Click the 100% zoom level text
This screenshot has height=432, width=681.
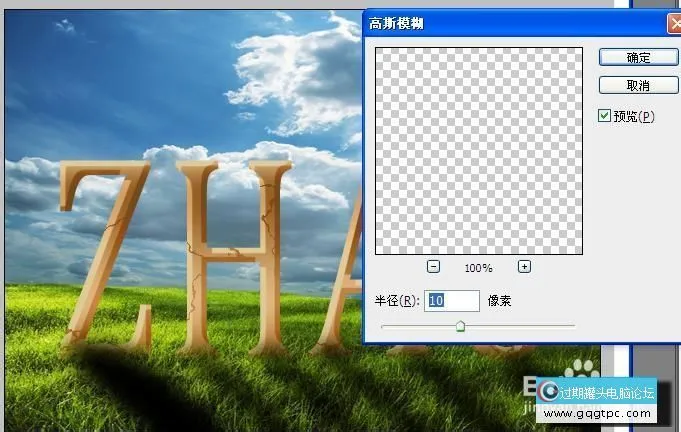(478, 268)
